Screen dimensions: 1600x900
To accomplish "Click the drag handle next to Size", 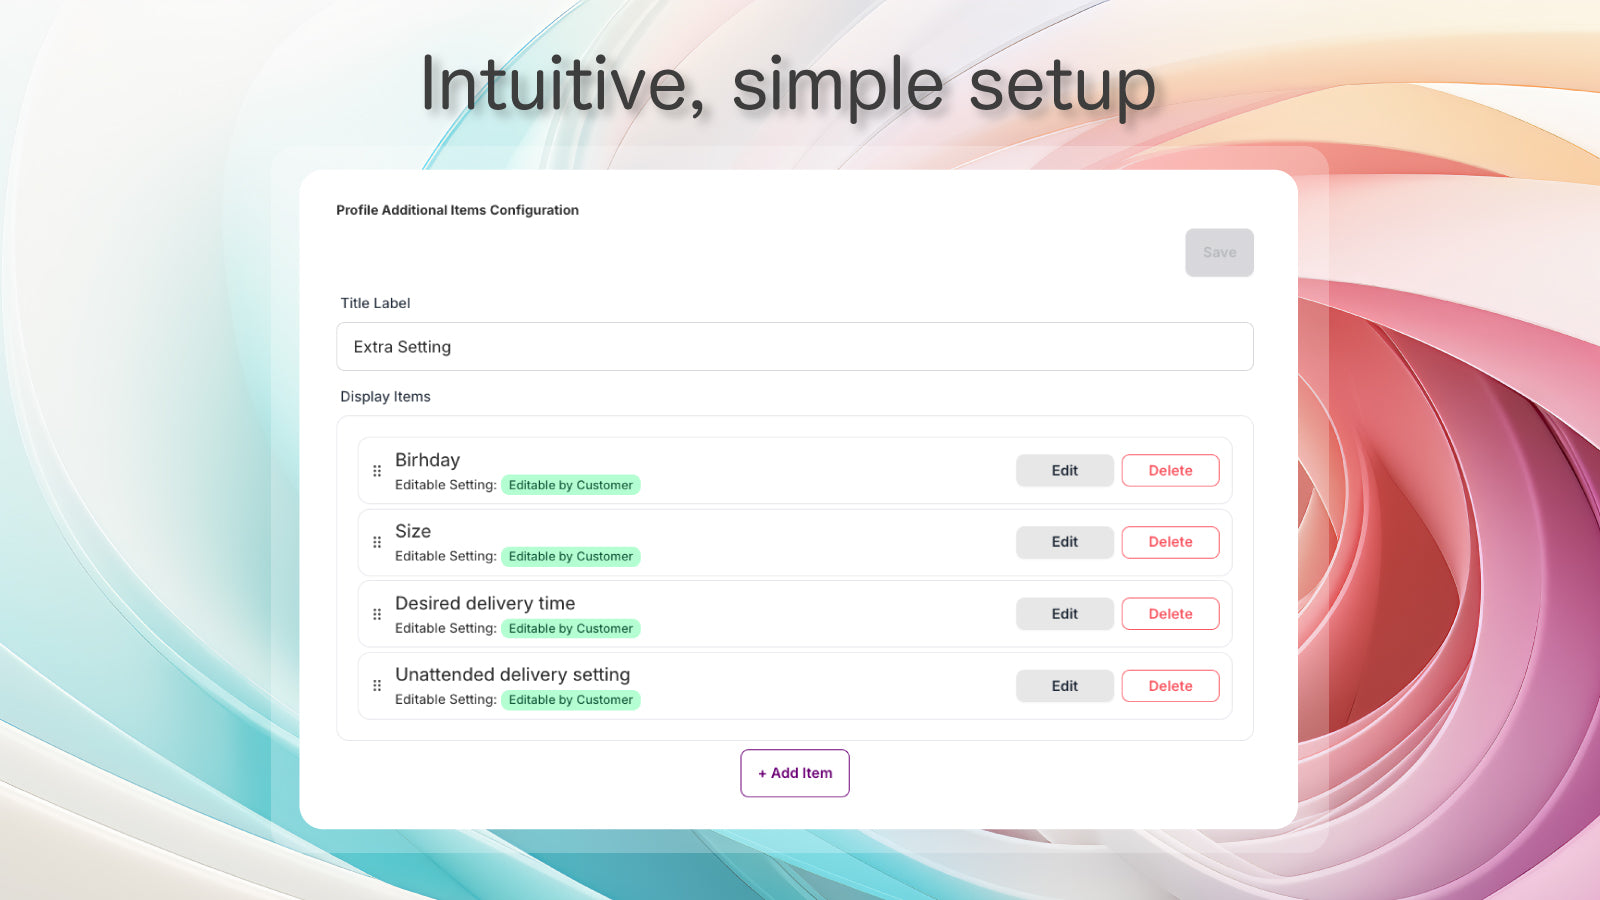I will pos(377,542).
